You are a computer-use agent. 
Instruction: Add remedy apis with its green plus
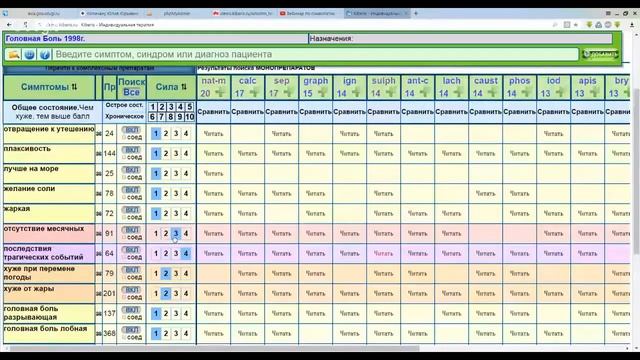594,93
